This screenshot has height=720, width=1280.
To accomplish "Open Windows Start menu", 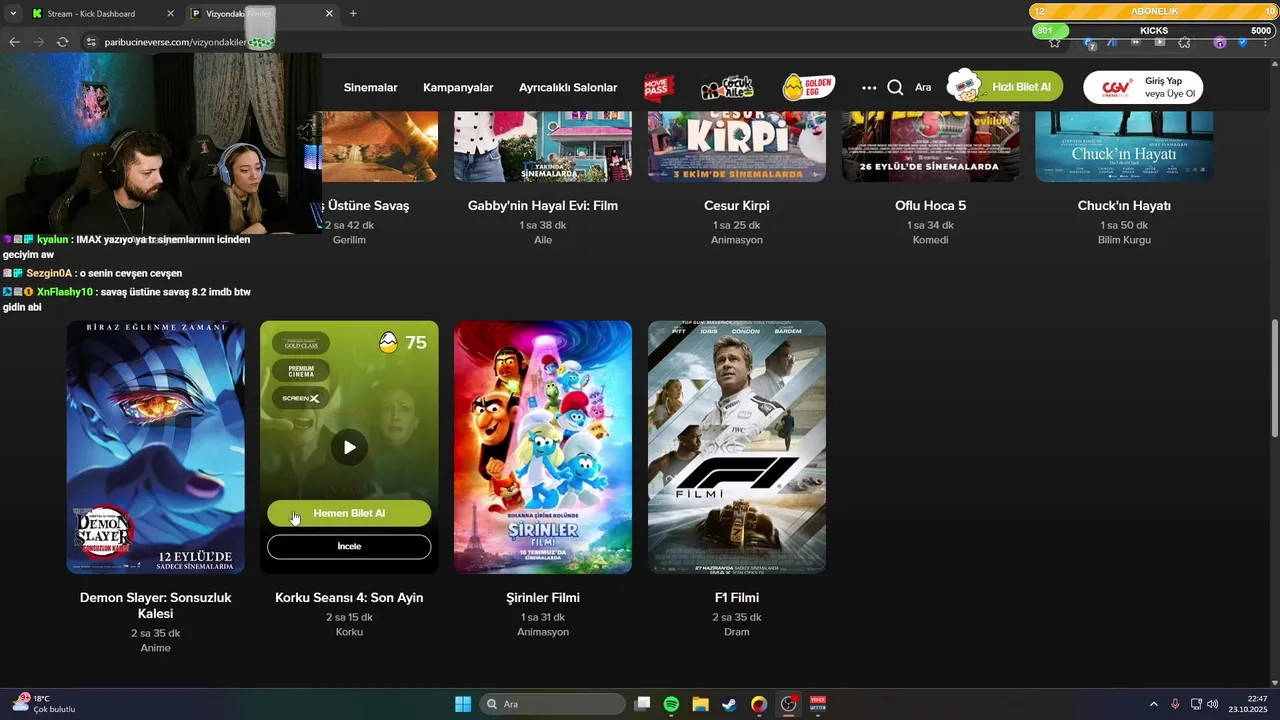I will click(x=463, y=704).
